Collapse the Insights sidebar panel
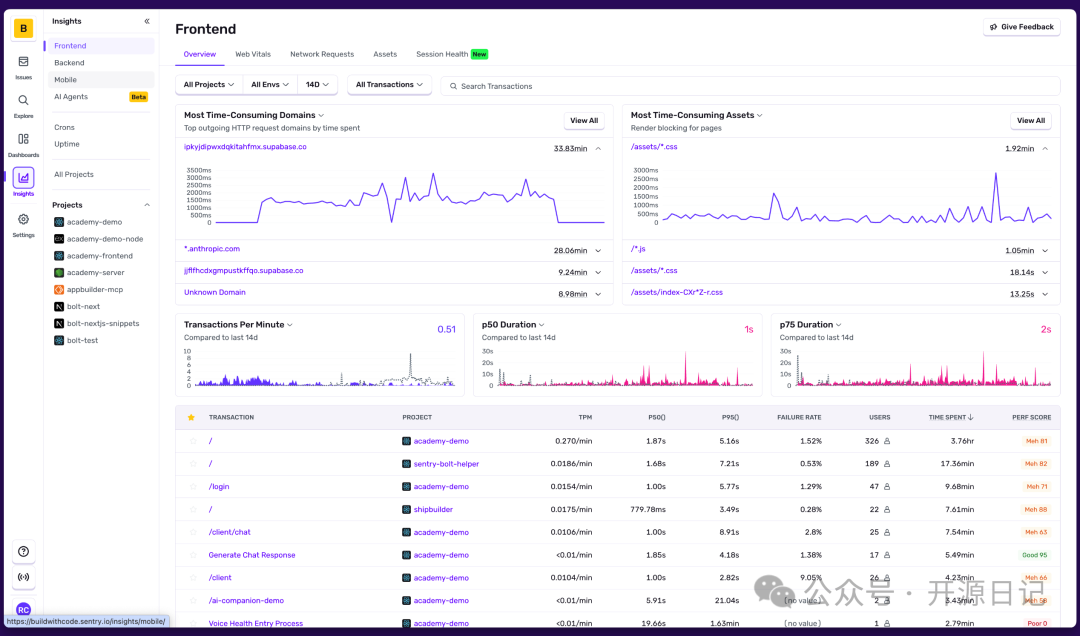1080x636 pixels. tap(147, 21)
